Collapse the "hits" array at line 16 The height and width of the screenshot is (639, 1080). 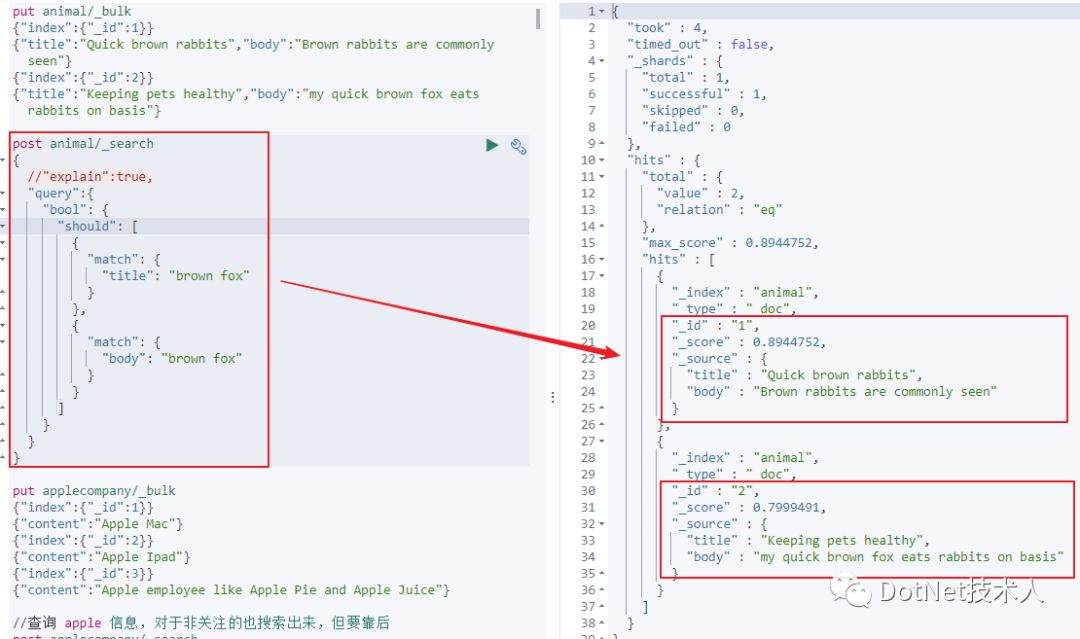602,260
